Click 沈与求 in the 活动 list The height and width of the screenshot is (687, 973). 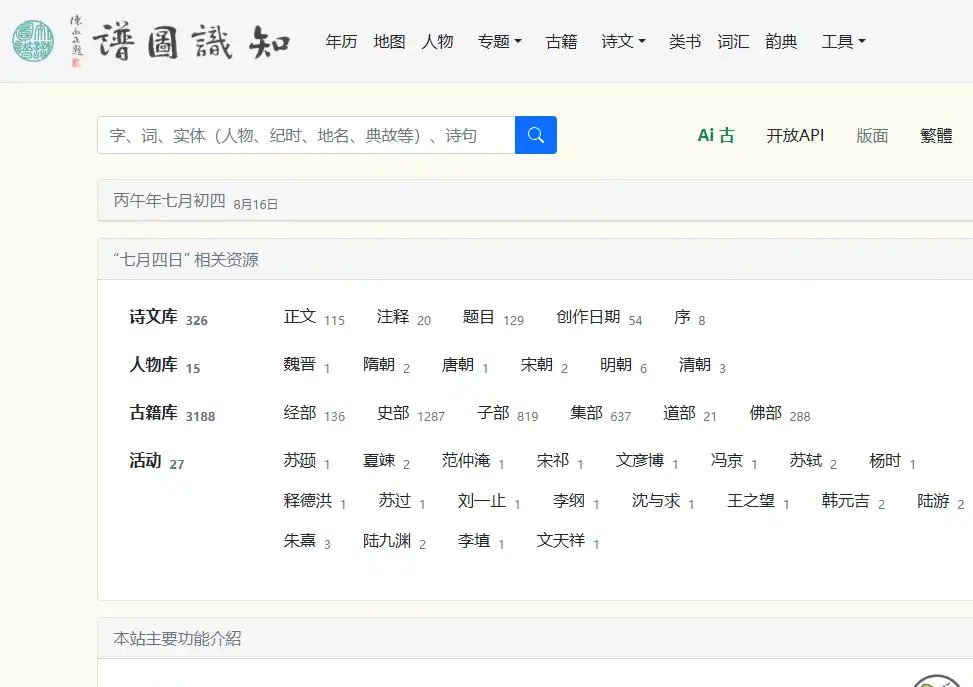coord(656,501)
